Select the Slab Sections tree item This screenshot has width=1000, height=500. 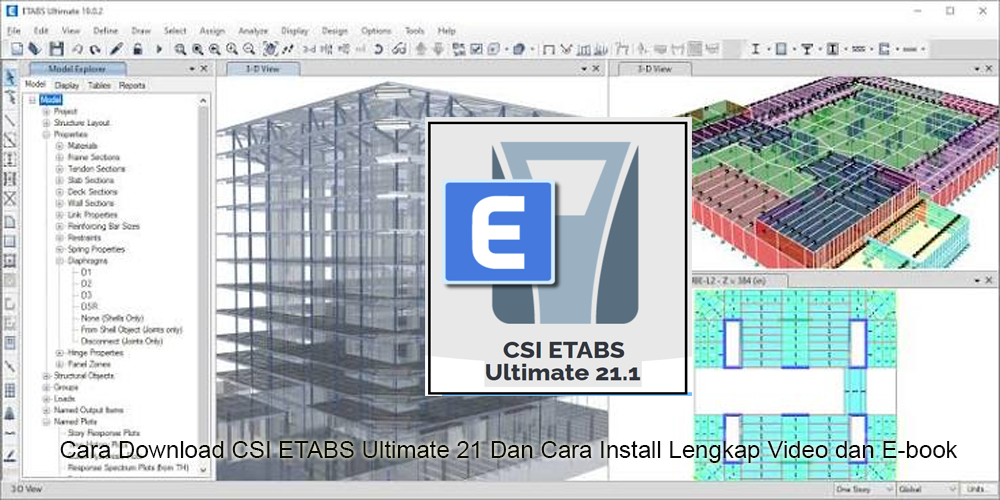[x=91, y=180]
